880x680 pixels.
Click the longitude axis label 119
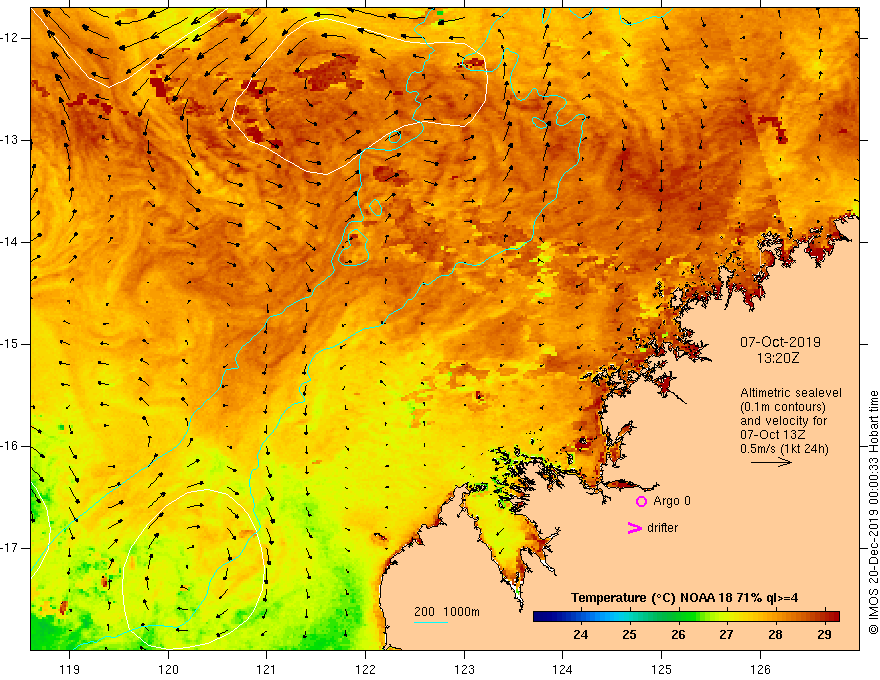[x=70, y=669]
